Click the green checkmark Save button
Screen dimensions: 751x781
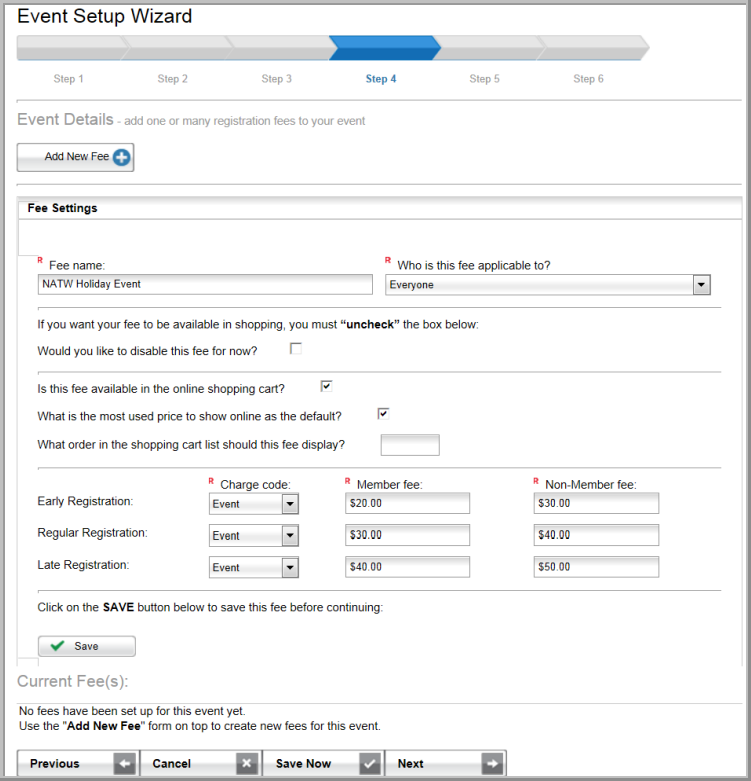point(87,646)
